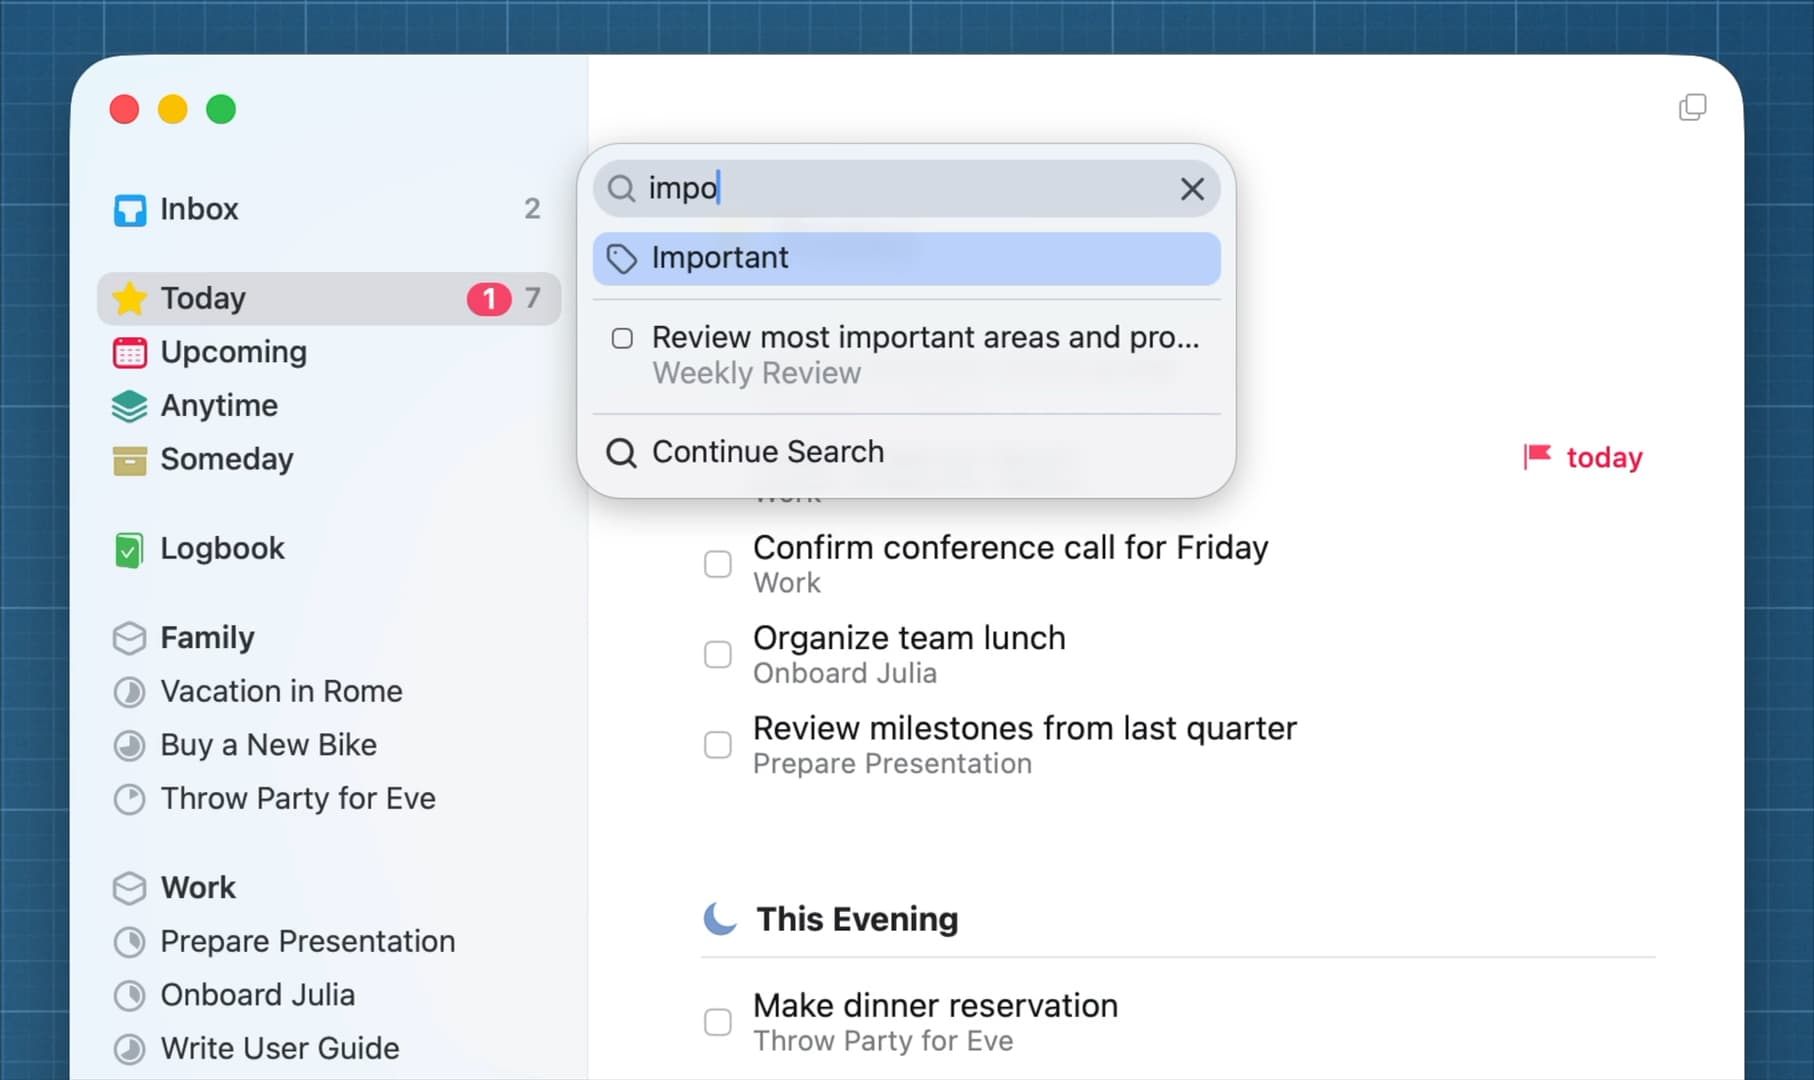Open the Prepare Presentation project
Image resolution: width=1814 pixels, height=1080 pixels.
pos(307,942)
